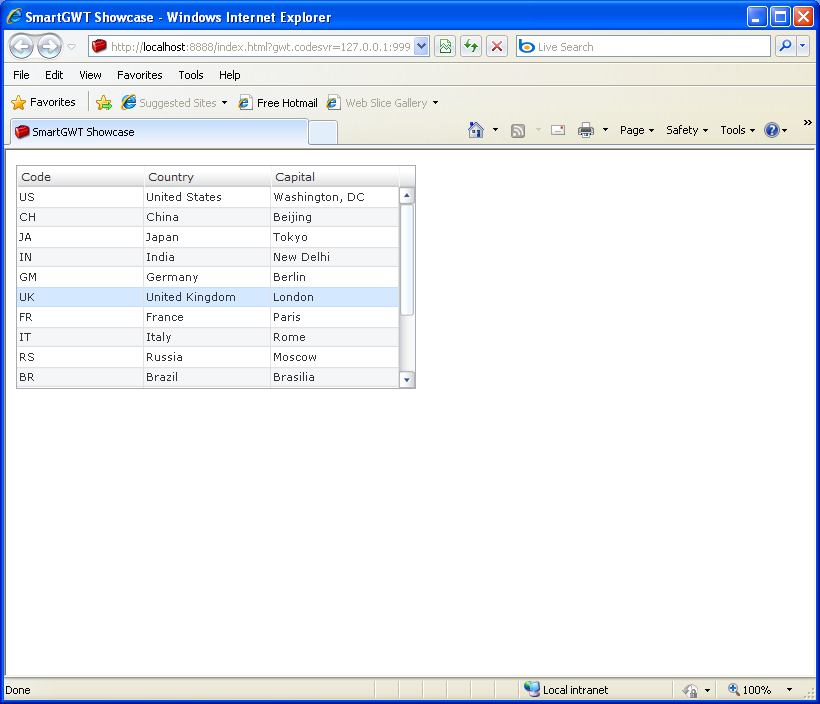
Task: Open the recent pages dropdown next to Forward
Action: pos(72,47)
